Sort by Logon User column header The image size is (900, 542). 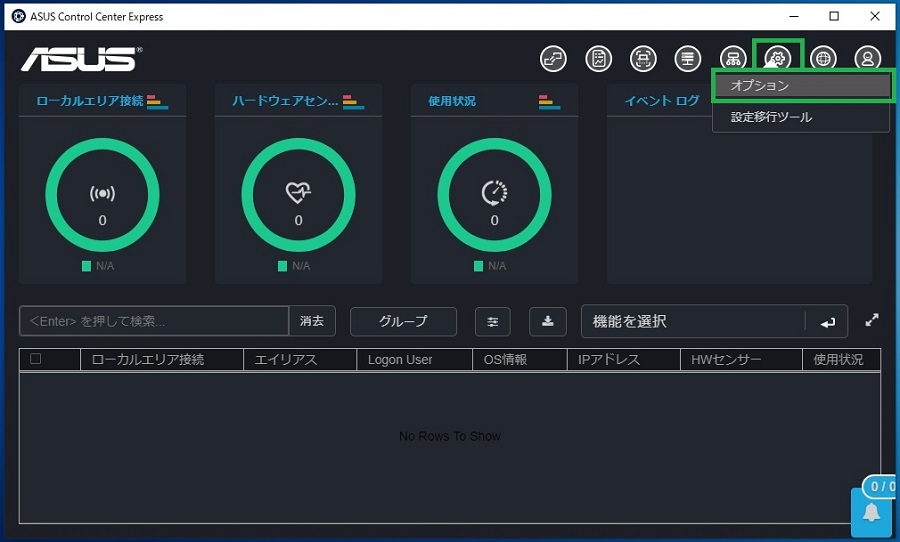(414, 359)
